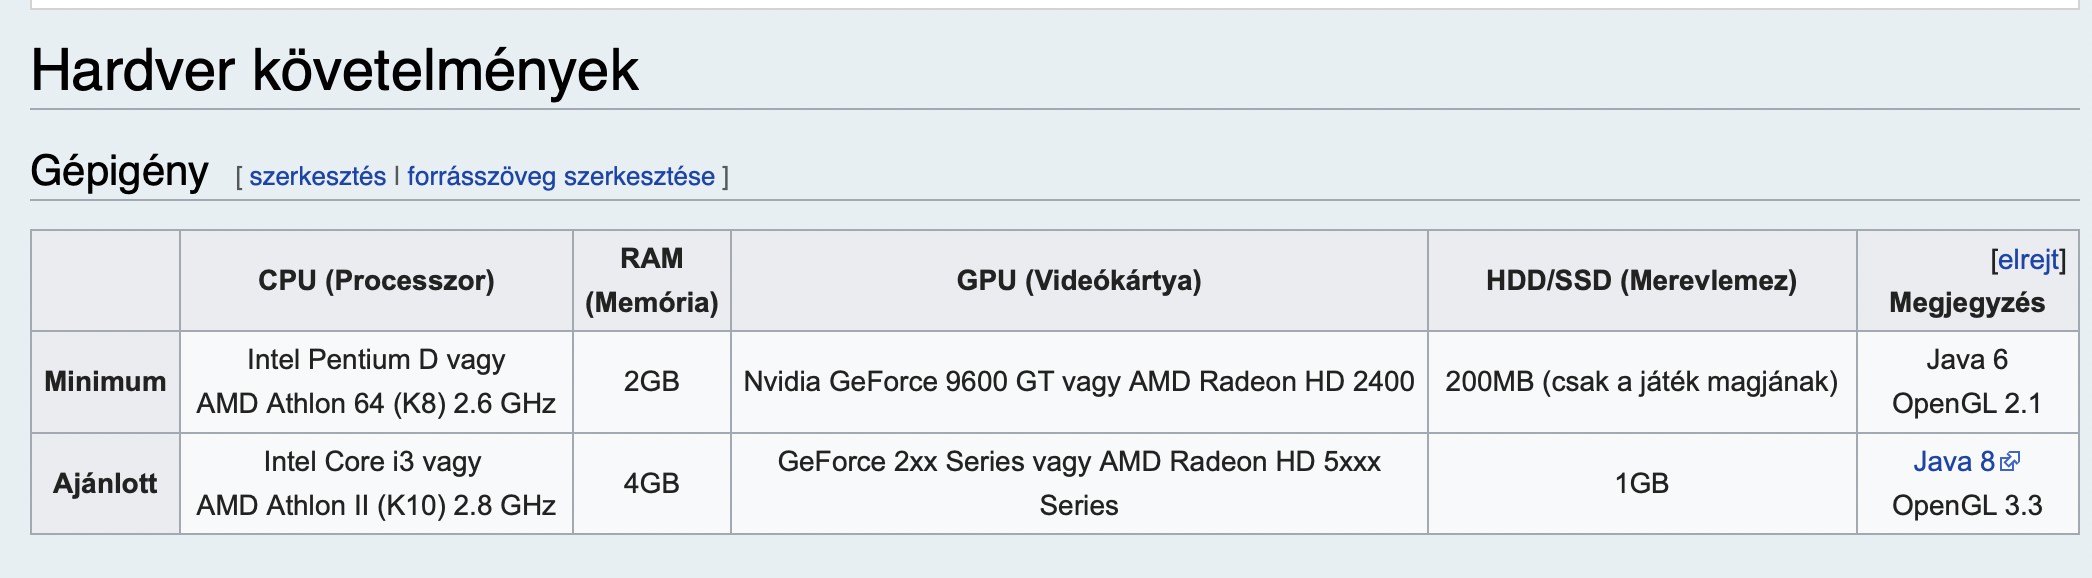This screenshot has width=2092, height=578.
Task: Click the Intel Pentium D processor cell
Action: point(376,382)
